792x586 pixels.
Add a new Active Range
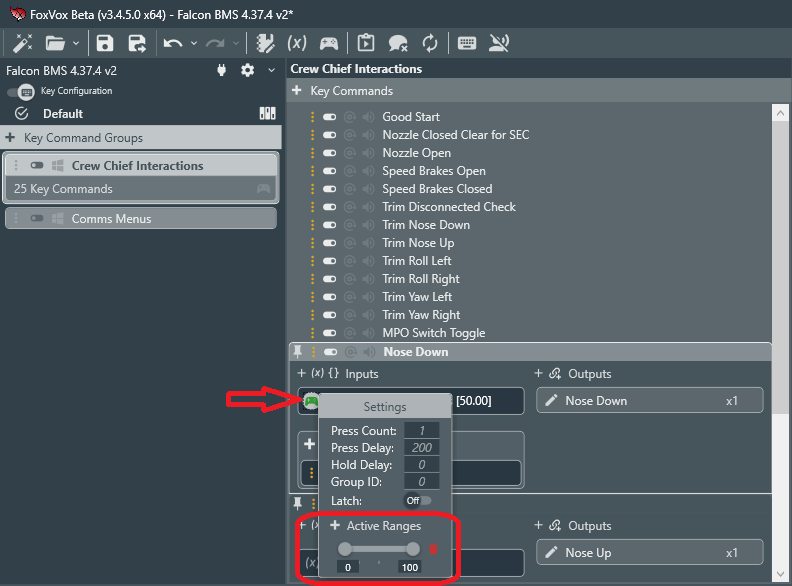coord(335,525)
